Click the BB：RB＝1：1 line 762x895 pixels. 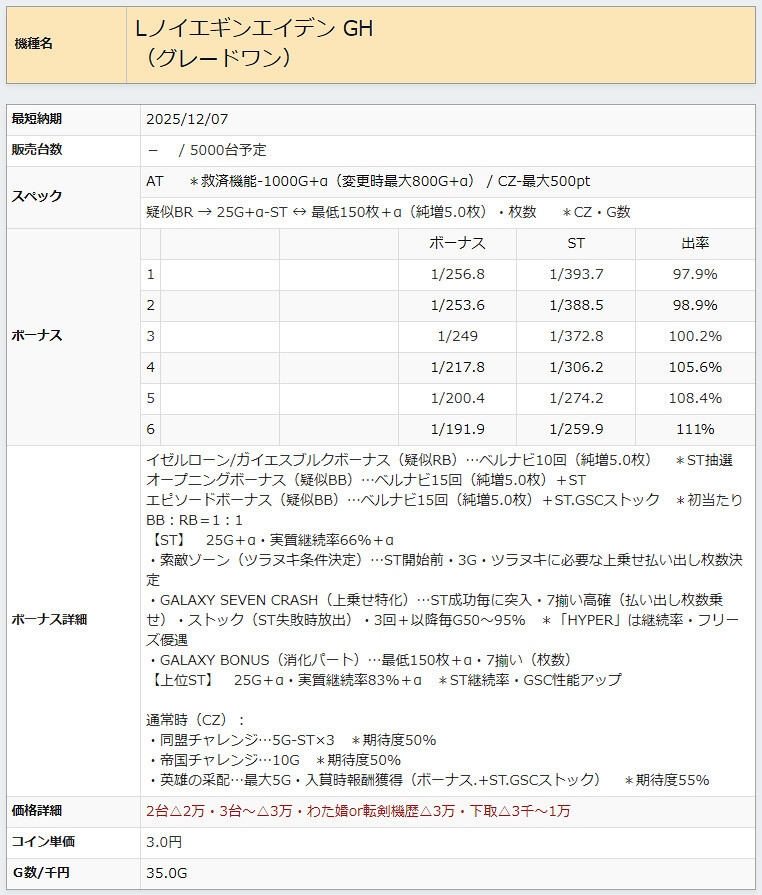[194, 520]
